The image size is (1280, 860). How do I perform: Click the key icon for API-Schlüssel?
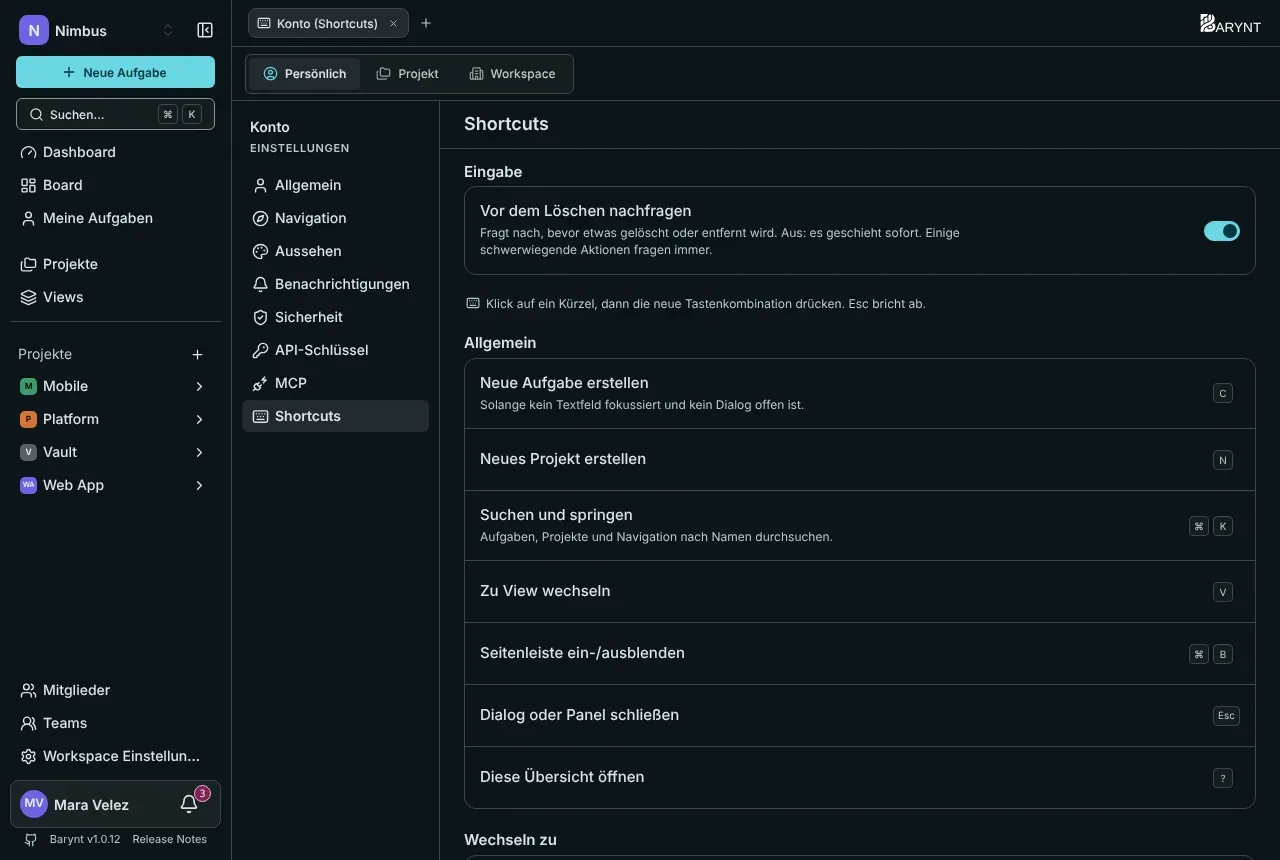pyautogui.click(x=260, y=350)
